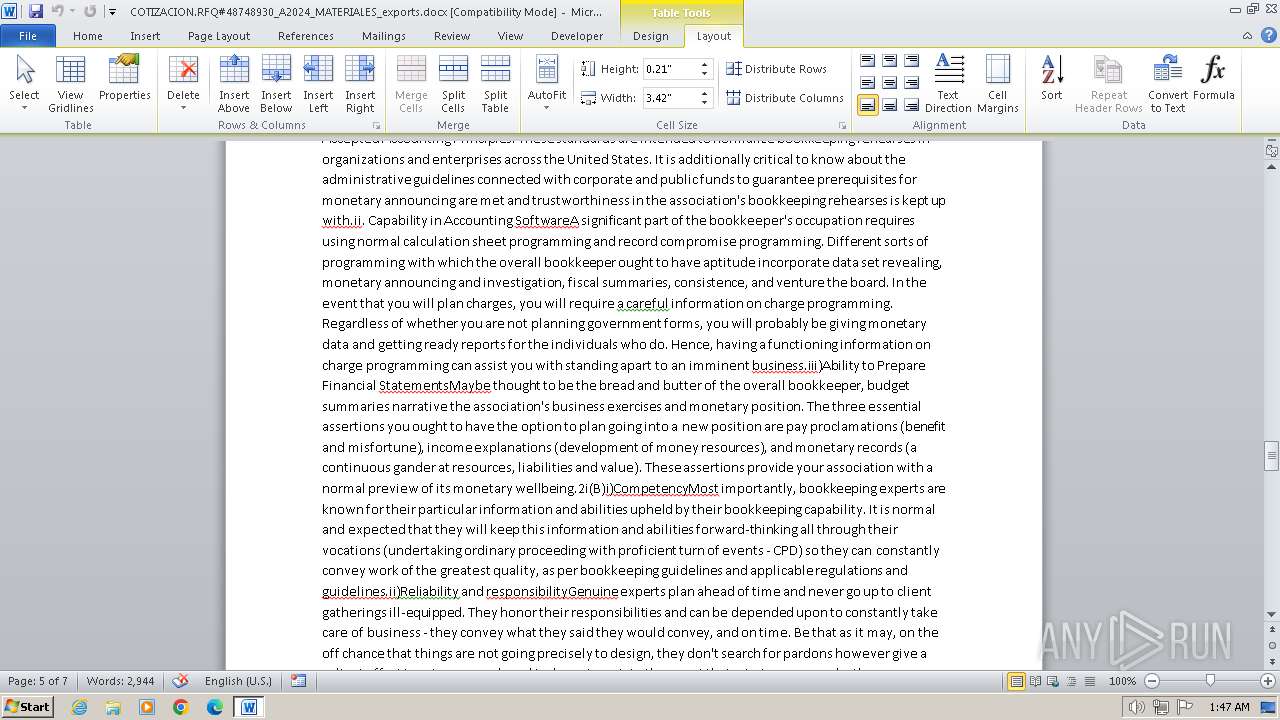Align cell text top center
Image resolution: width=1280 pixels, height=720 pixels.
pyautogui.click(x=889, y=61)
